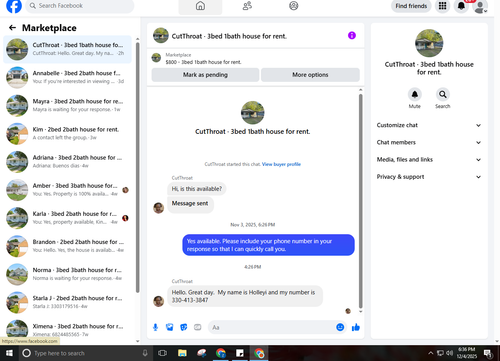Expand Media, files and links section
500x361 pixels.
429,160
